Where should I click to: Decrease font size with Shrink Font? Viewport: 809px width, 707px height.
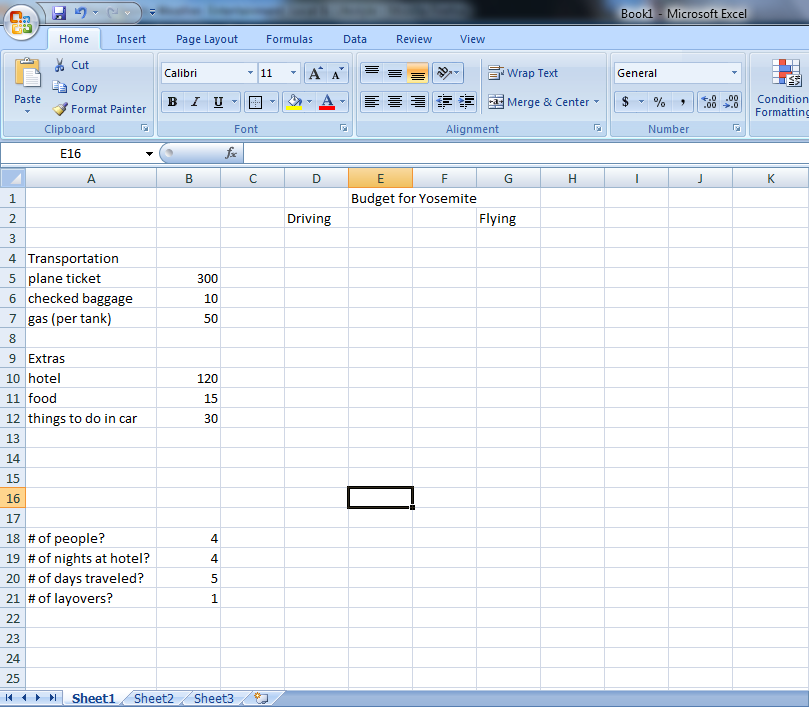337,73
